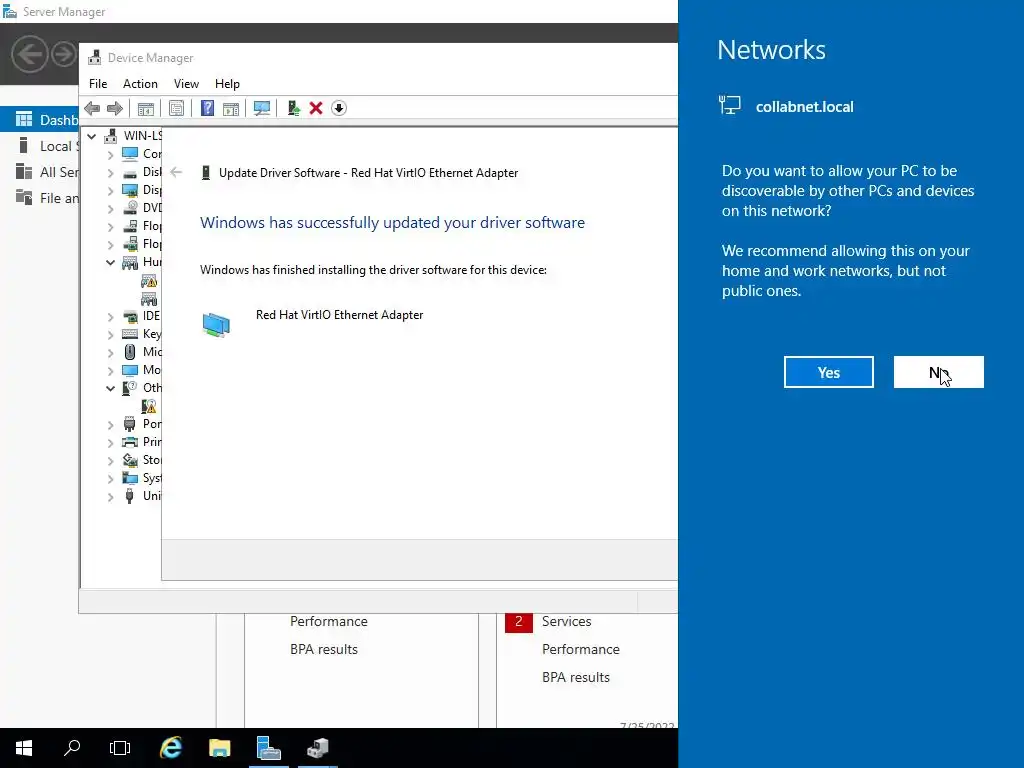Expand the Ports category node
Image resolution: width=1024 pixels, height=768 pixels.
pos(110,424)
